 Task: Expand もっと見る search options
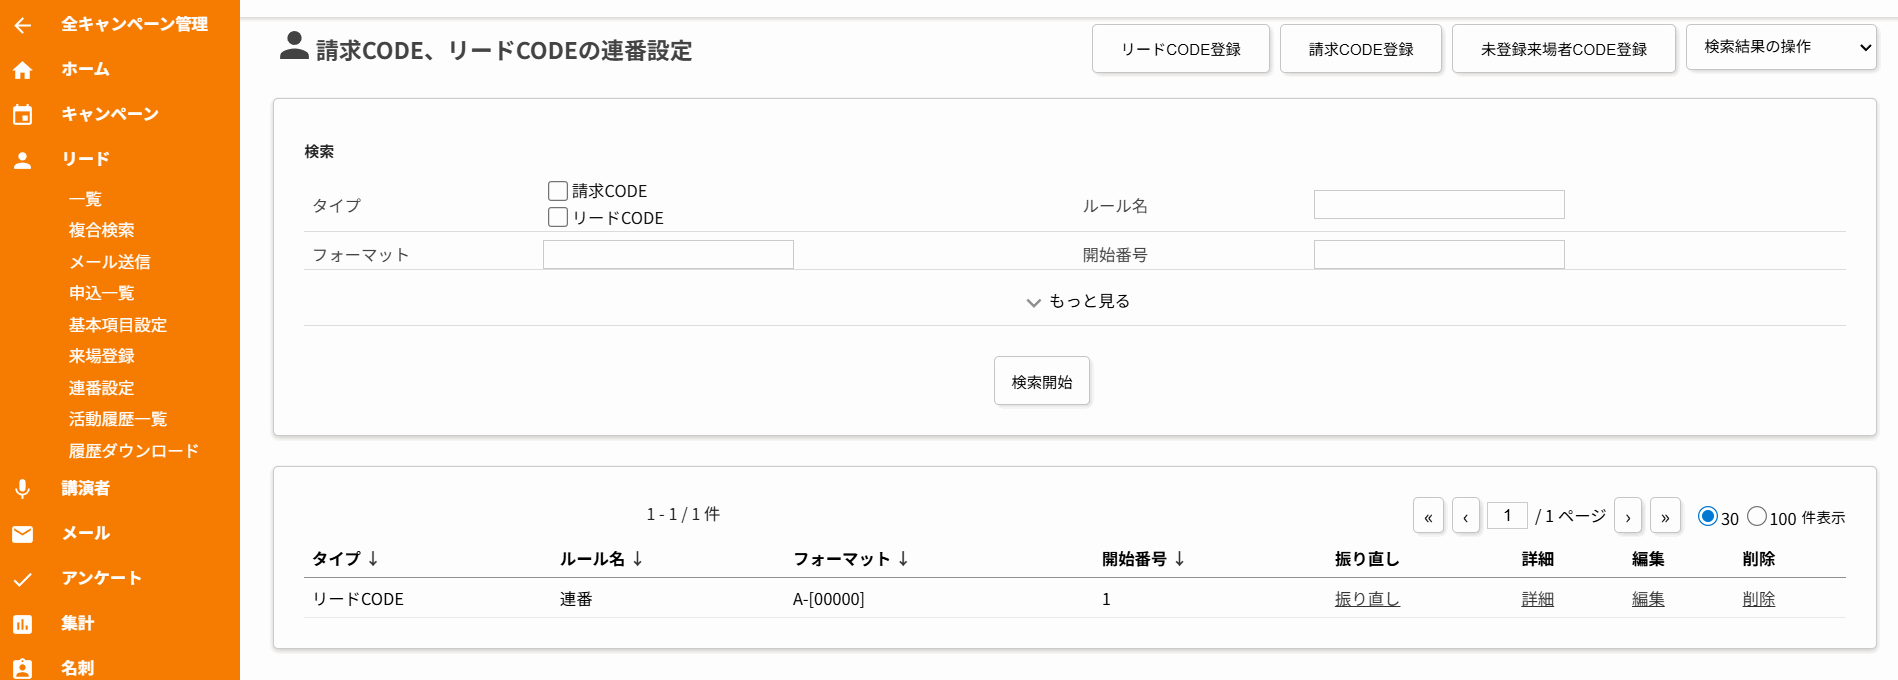click(x=1078, y=301)
